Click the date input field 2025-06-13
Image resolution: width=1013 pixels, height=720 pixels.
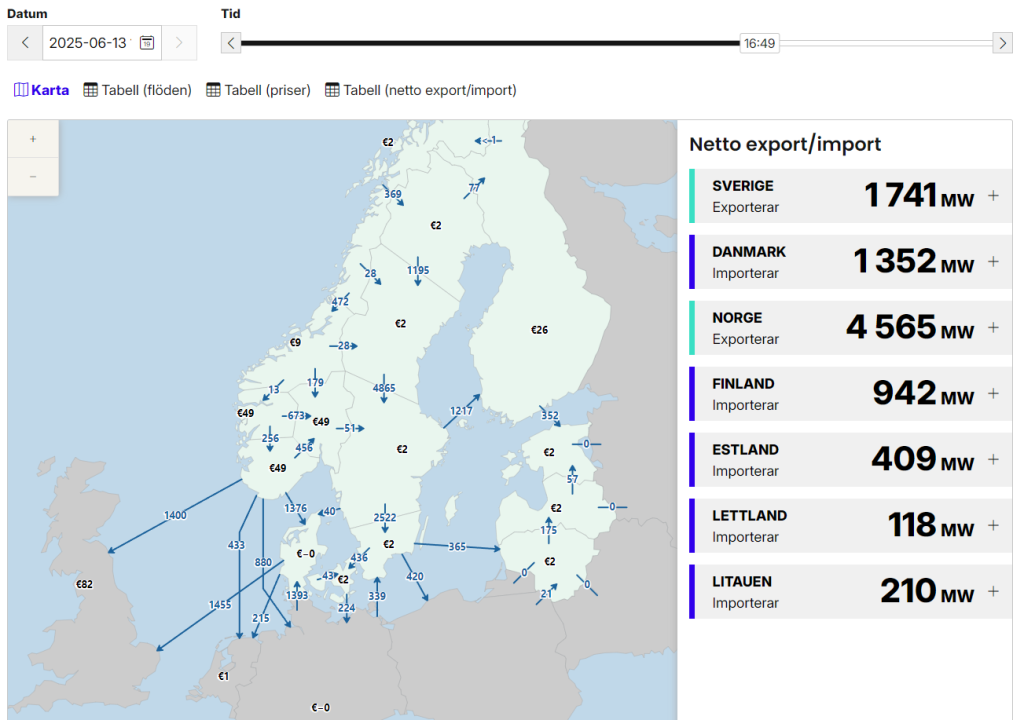coord(88,43)
